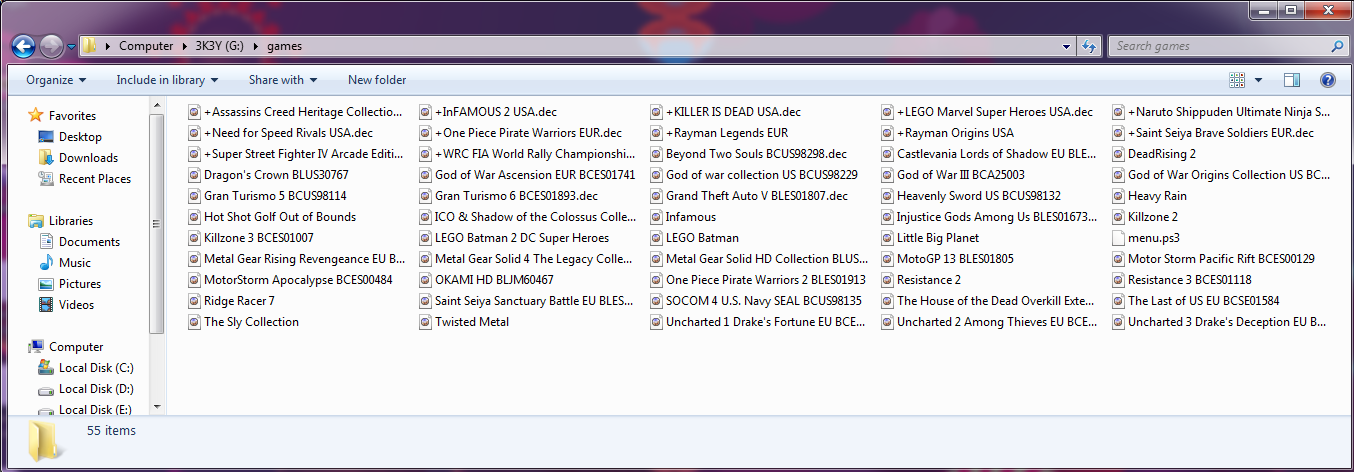Click the 3K3Y (G:) breadcrumb segment
Image resolution: width=1354 pixels, height=472 pixels.
click(218, 46)
